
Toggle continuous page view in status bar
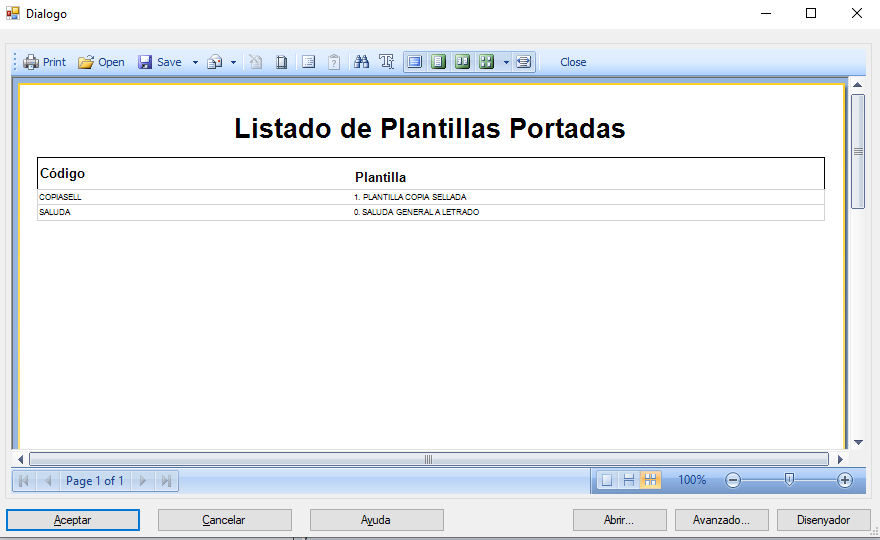coord(629,481)
